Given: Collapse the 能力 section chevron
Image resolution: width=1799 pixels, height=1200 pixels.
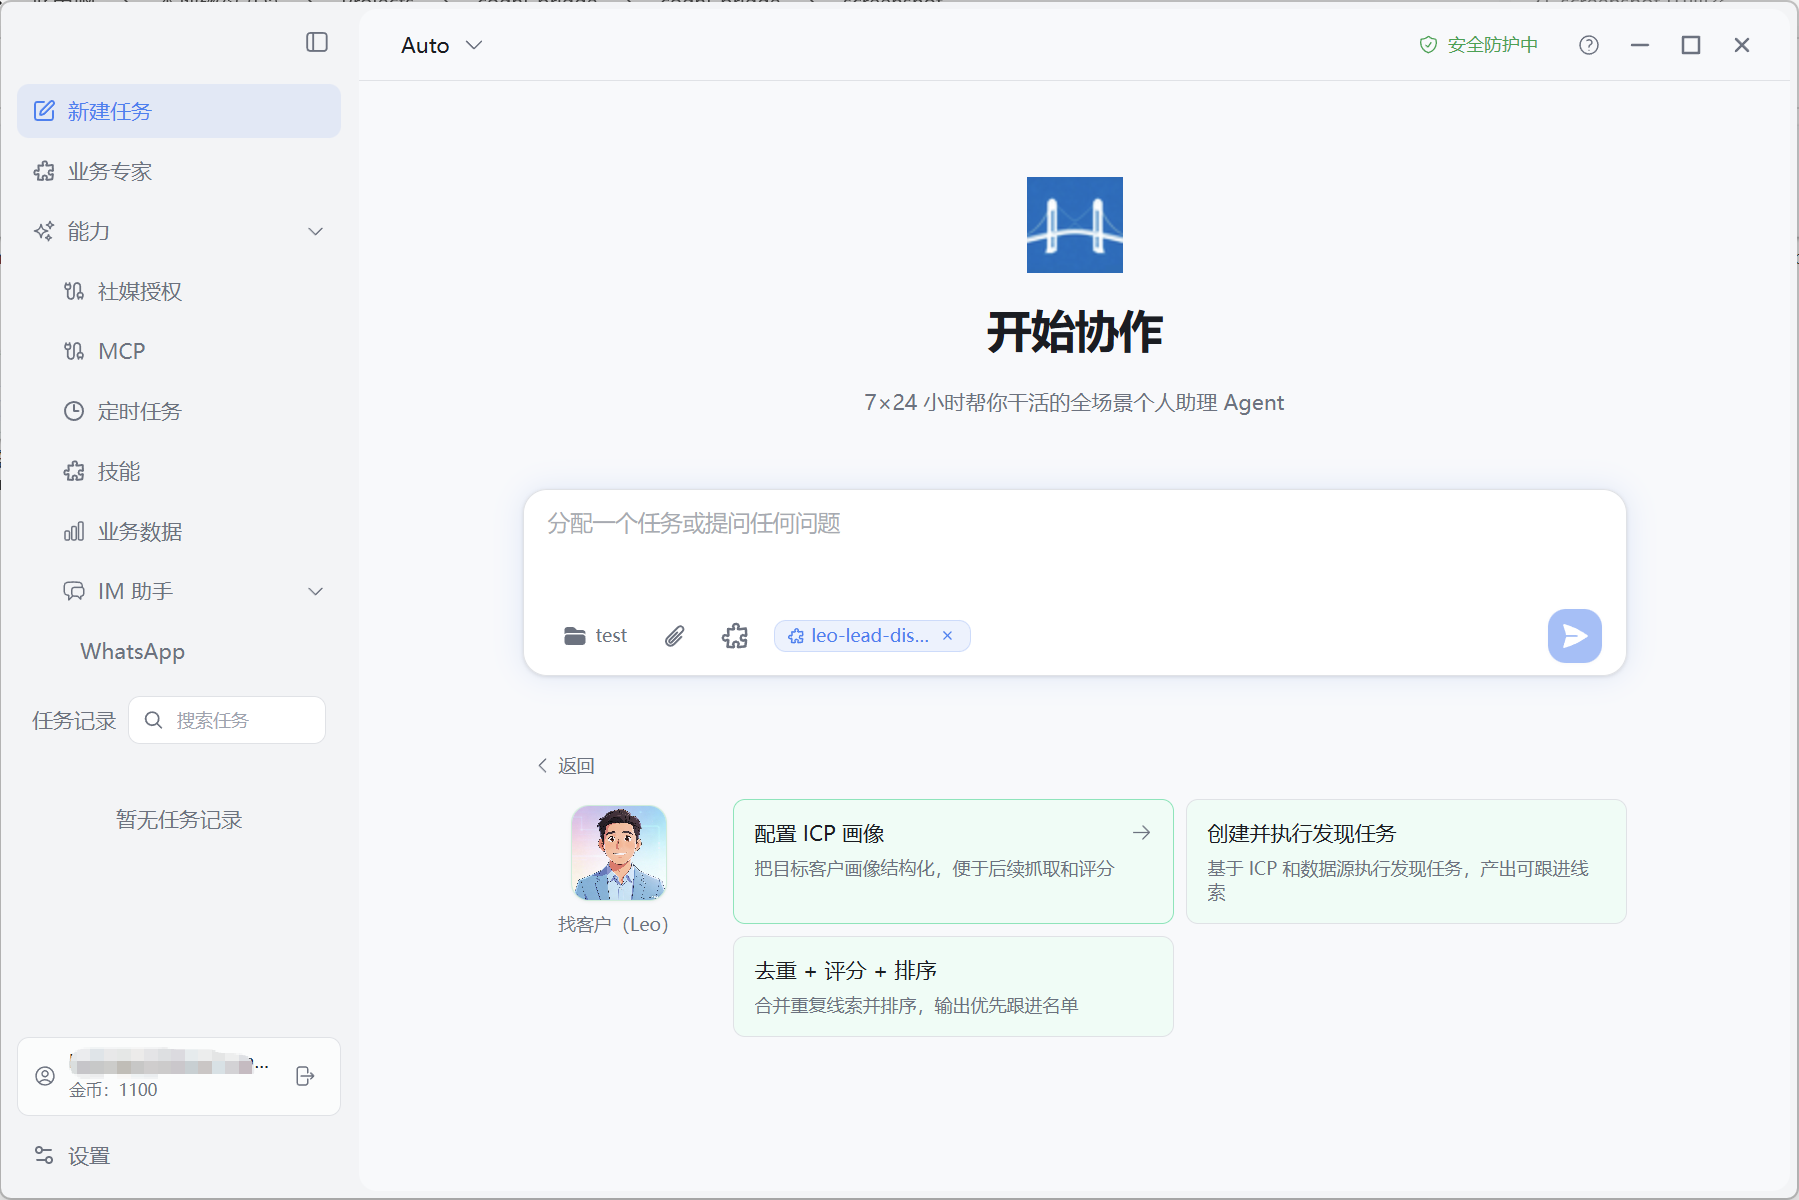Looking at the screenshot, I should point(316,231).
